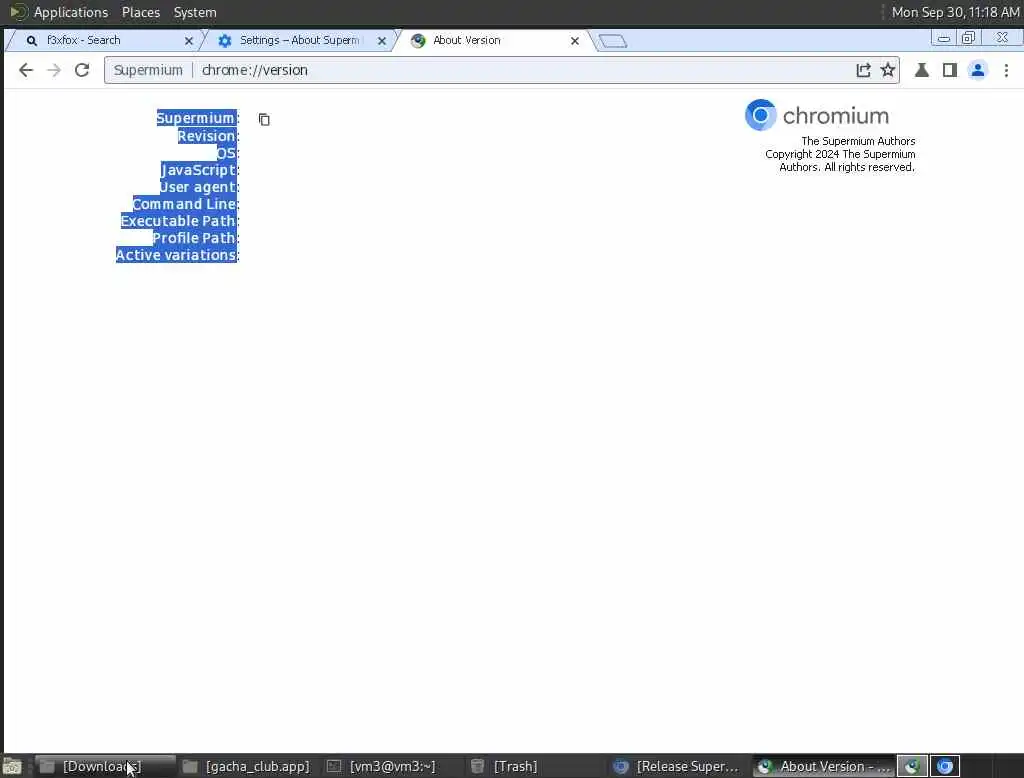Copy version info with the clipboard icon

pos(264,119)
